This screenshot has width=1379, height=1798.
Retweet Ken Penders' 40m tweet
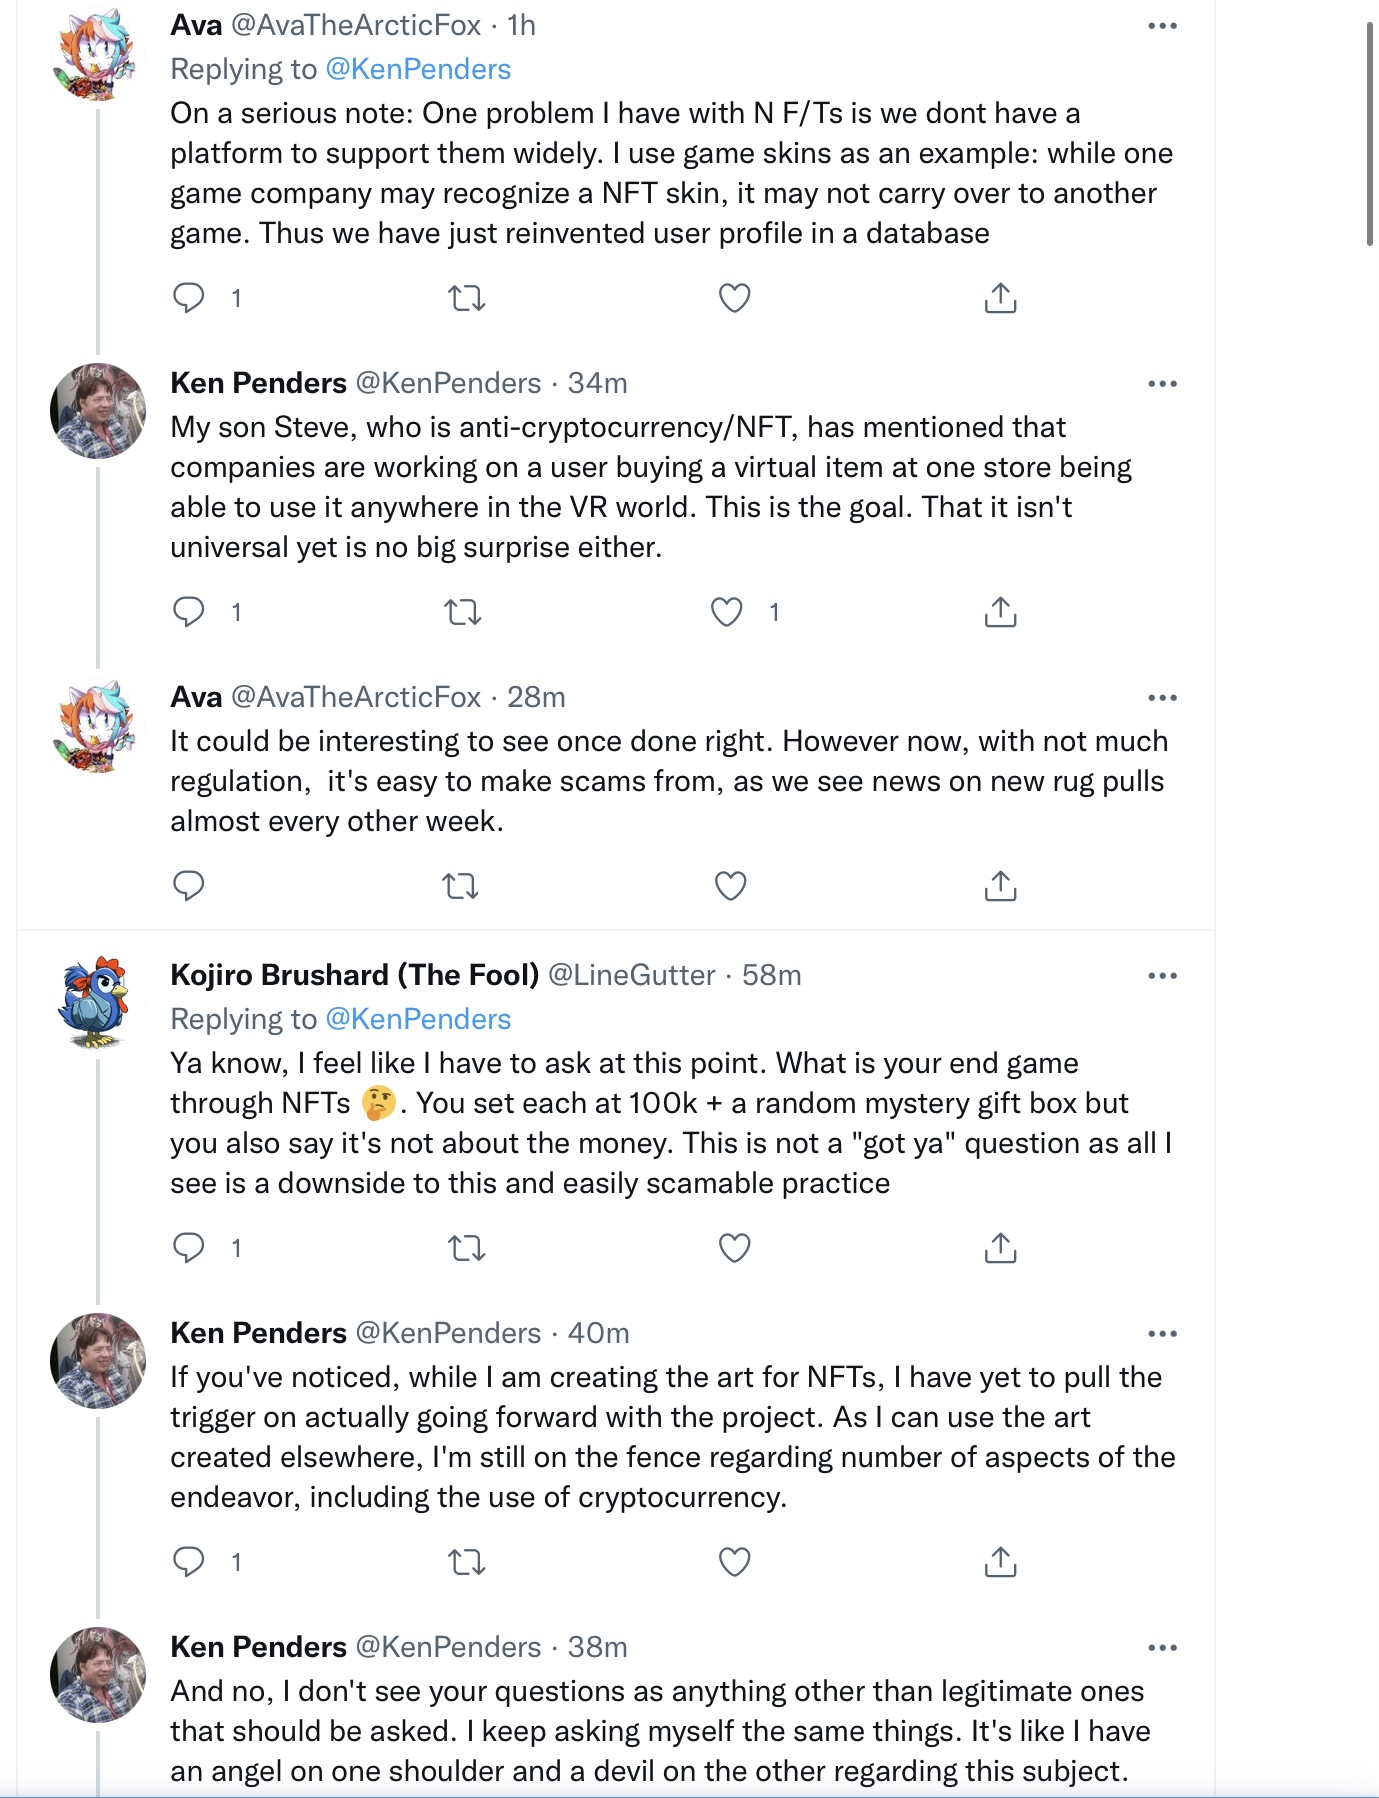click(x=466, y=1561)
